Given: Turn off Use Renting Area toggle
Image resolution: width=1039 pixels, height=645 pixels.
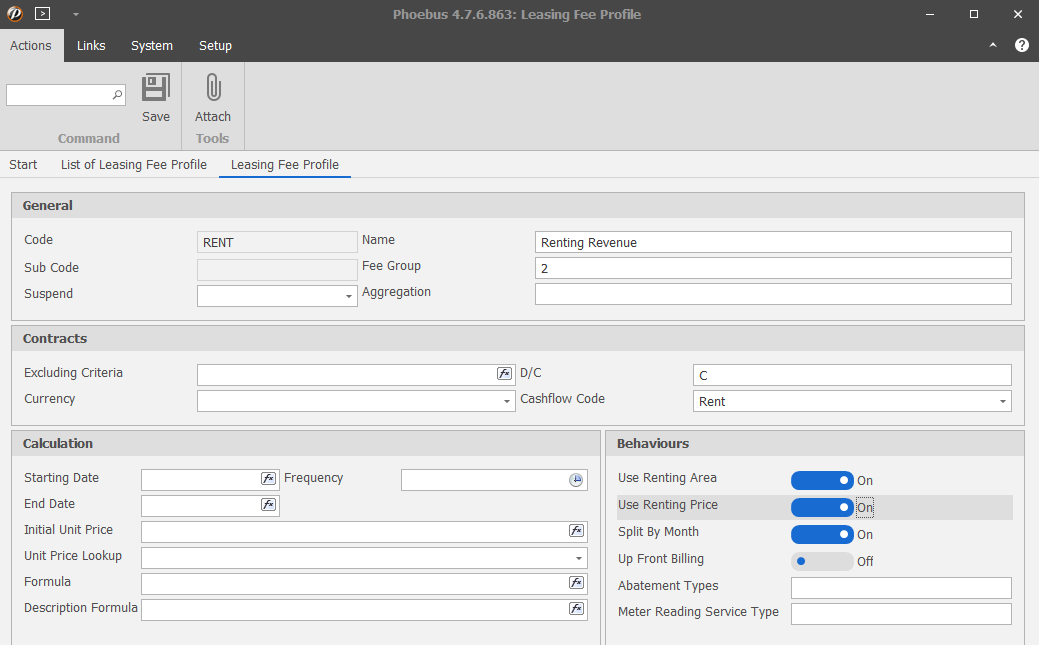Looking at the screenshot, I should 822,481.
